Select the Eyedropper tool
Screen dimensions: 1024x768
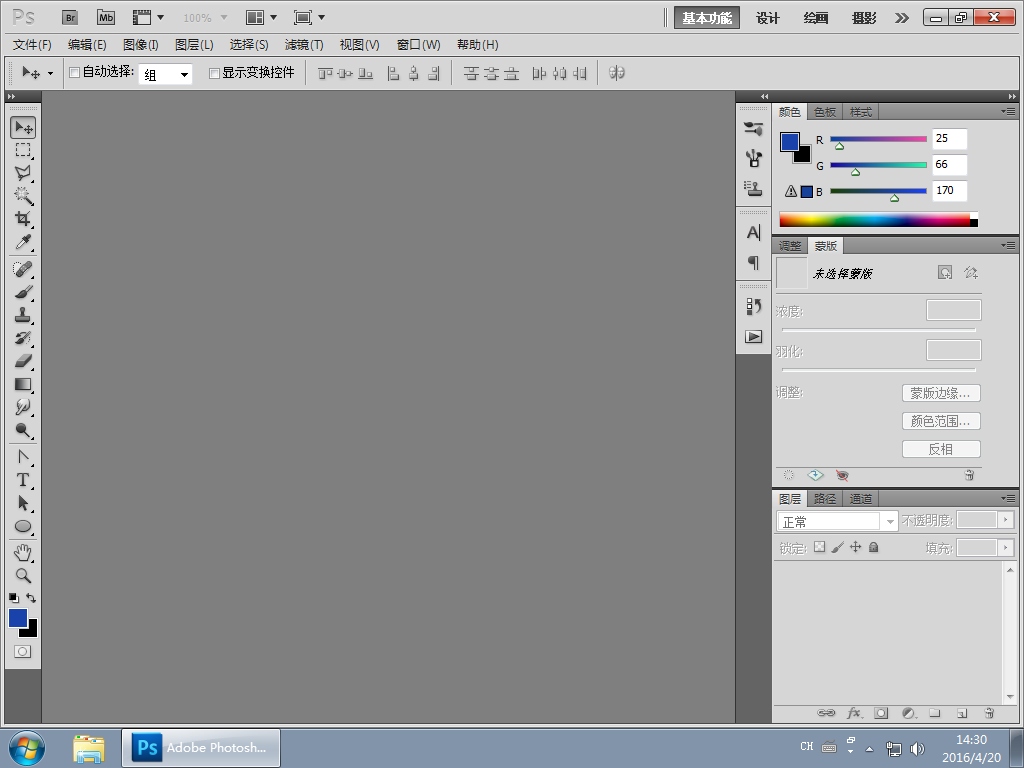[x=23, y=242]
